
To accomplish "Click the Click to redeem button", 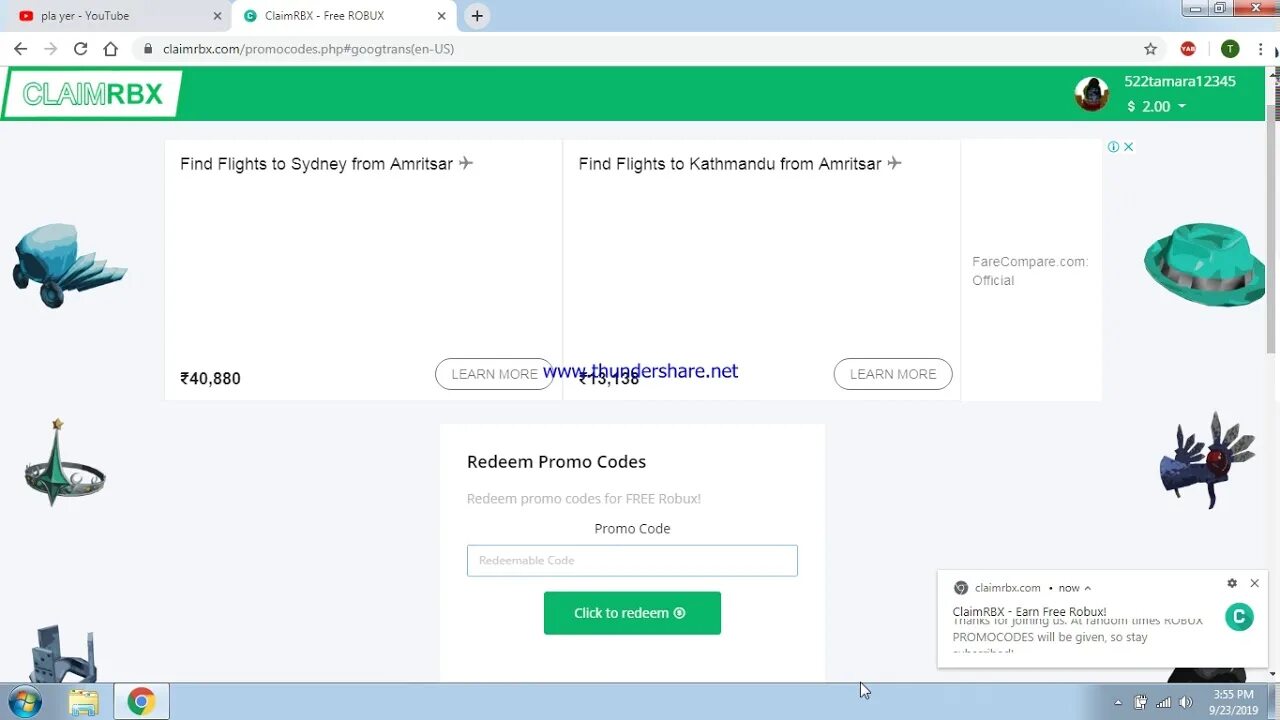I will (632, 613).
